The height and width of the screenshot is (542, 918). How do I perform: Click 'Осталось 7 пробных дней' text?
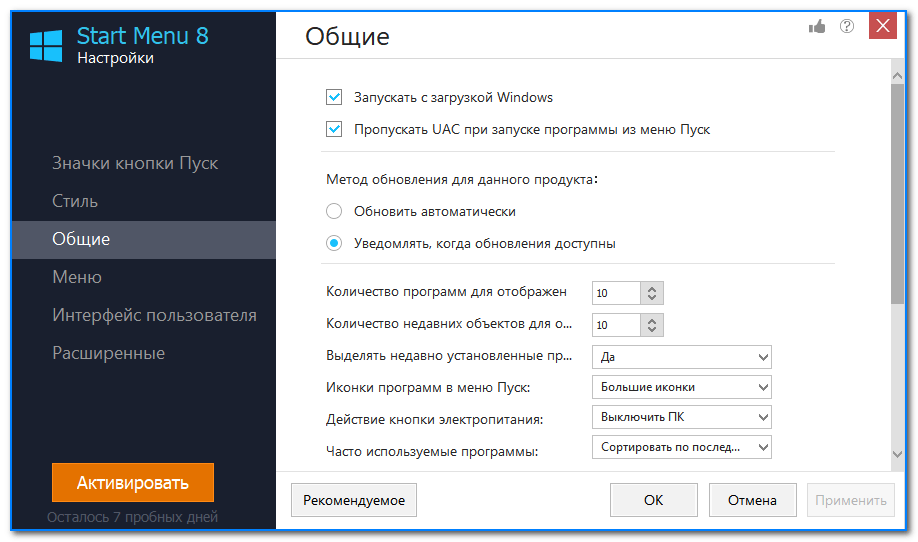132,517
